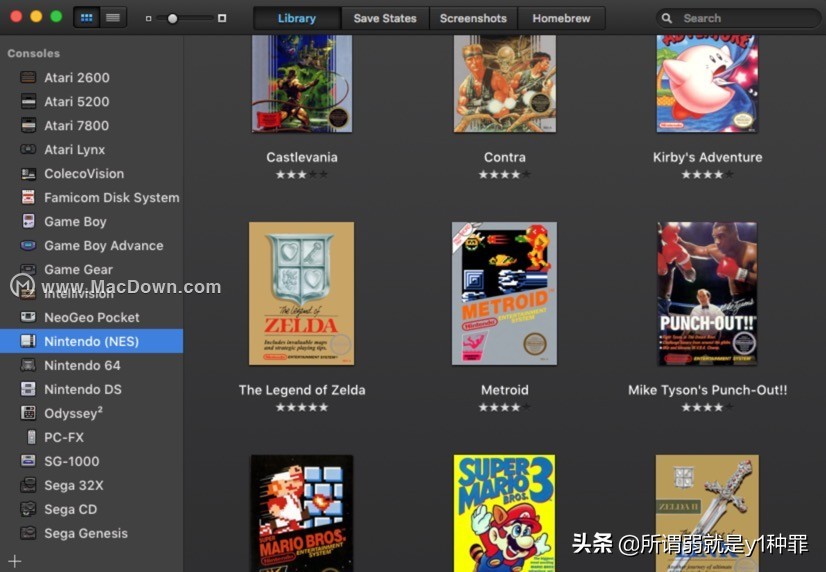Click the large-size icon beside slider
Screen dimensions: 826x572
click(222, 18)
